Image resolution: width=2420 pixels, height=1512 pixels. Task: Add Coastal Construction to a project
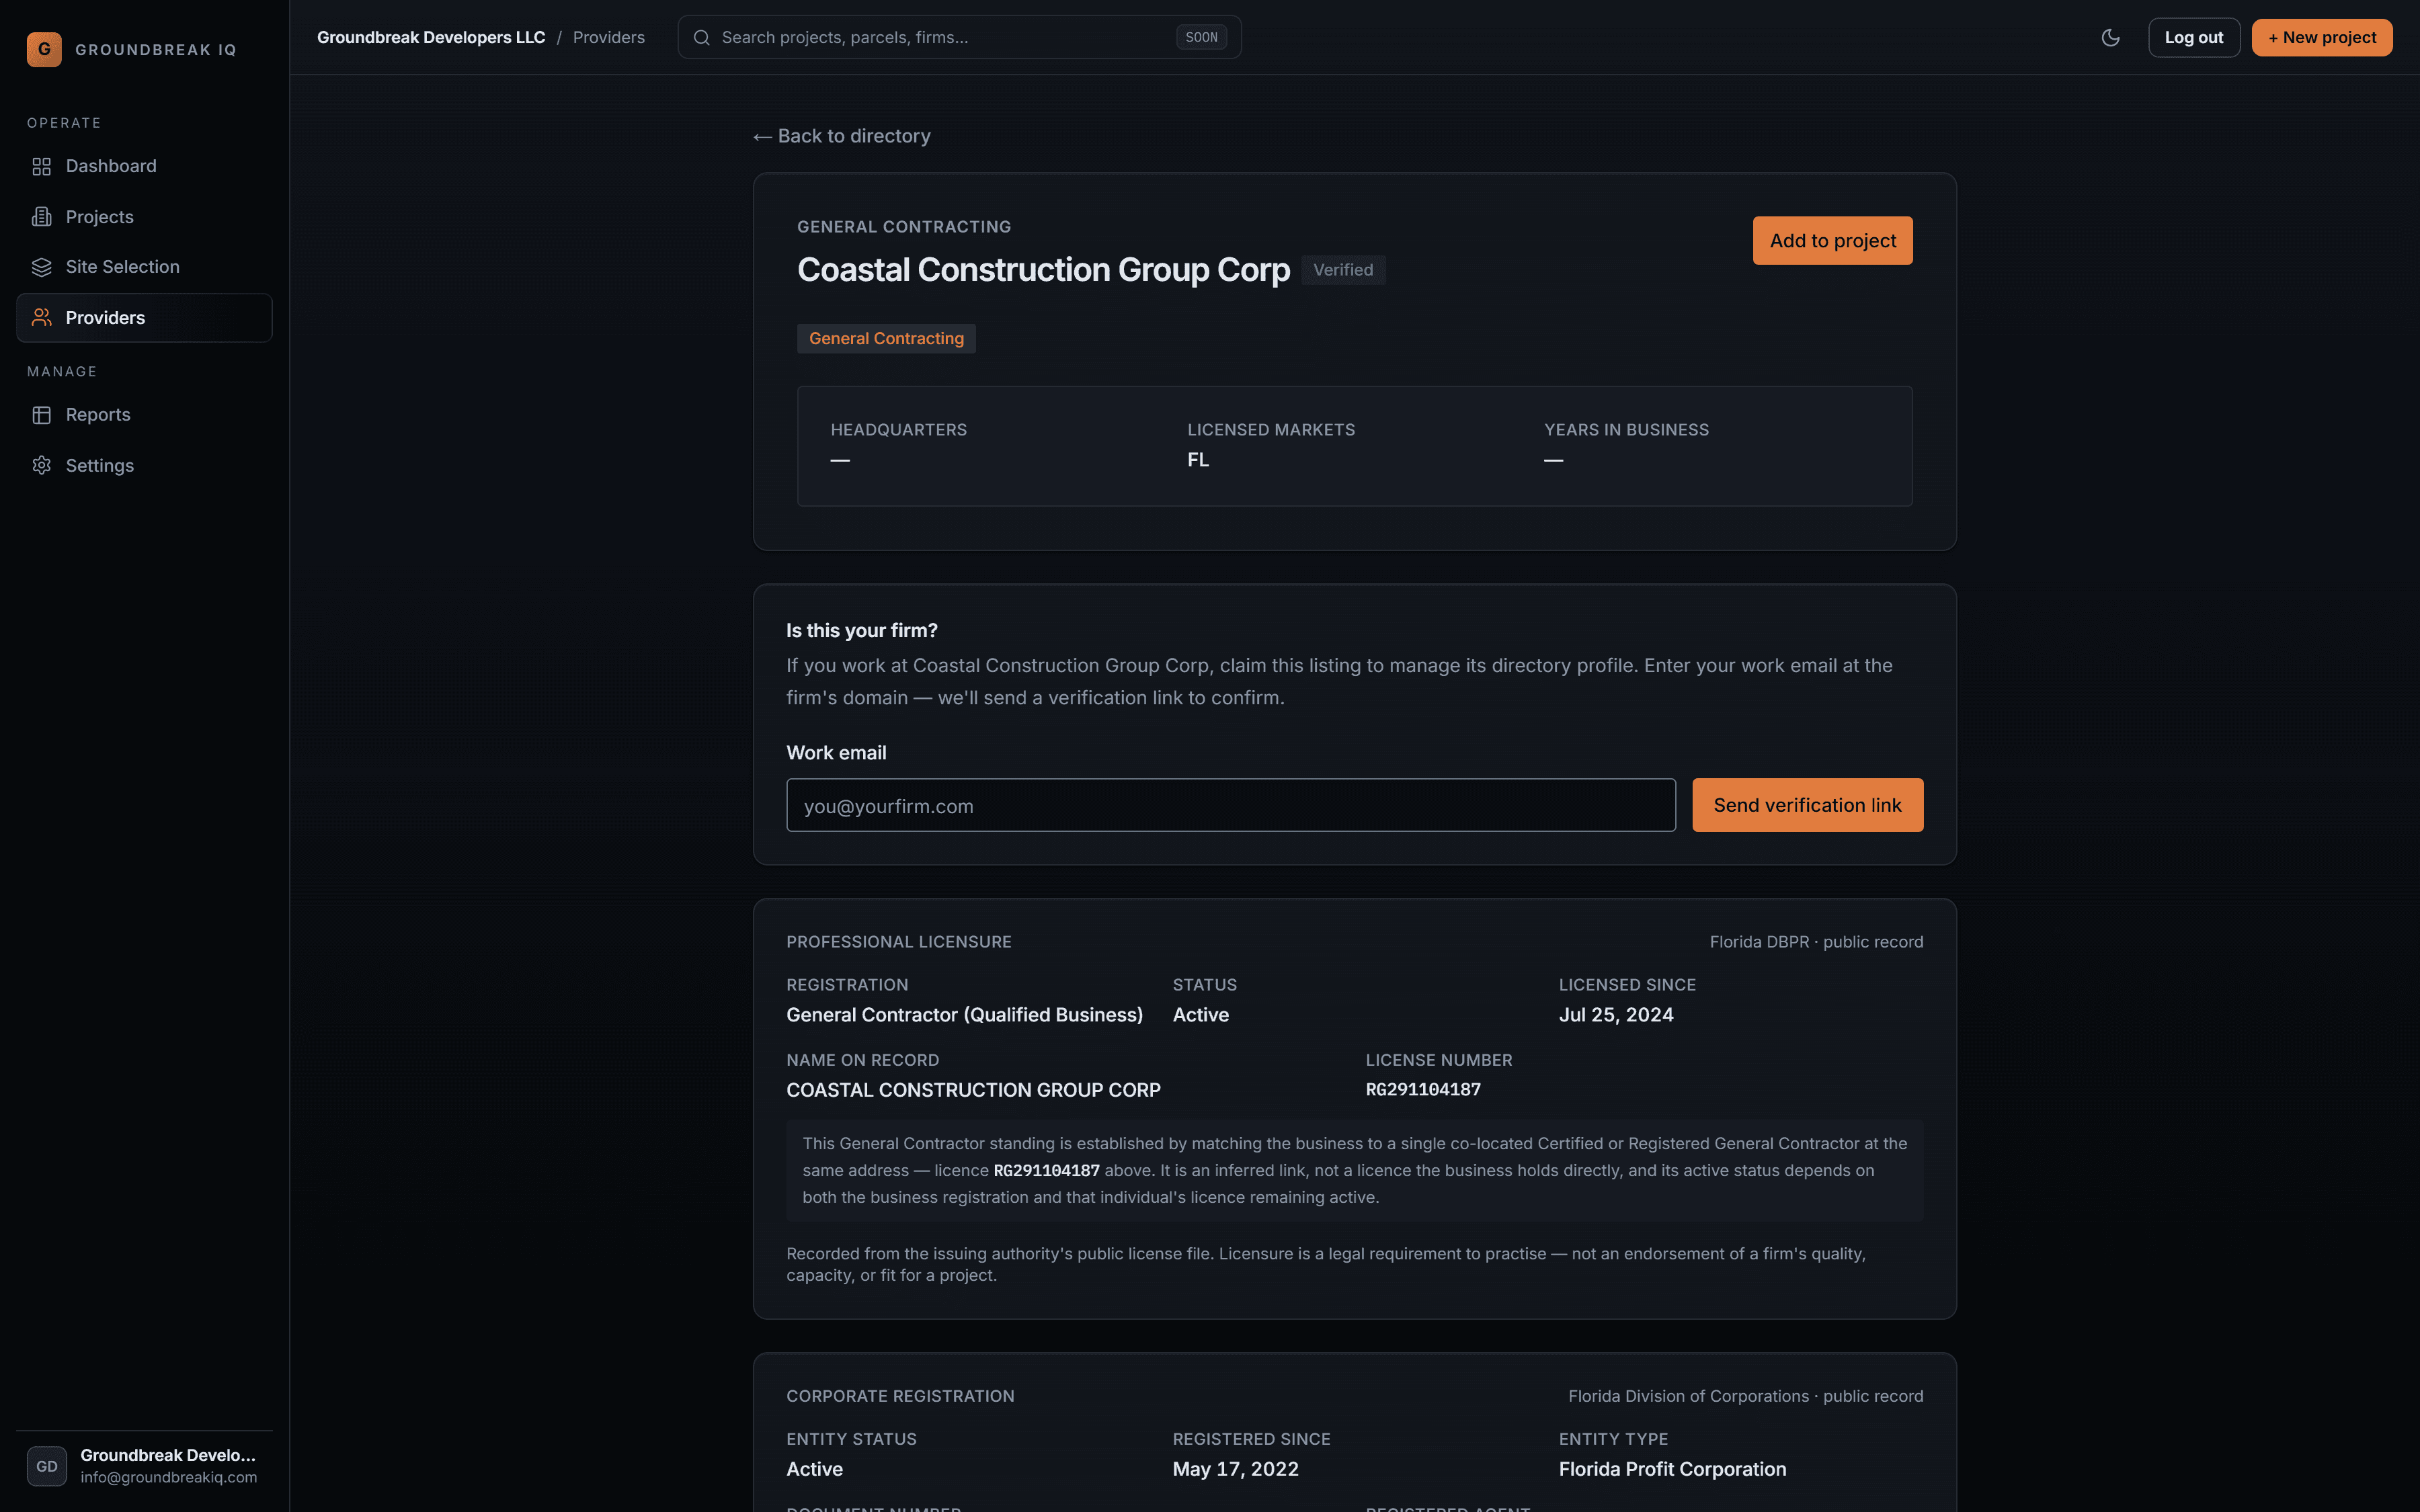[1832, 240]
